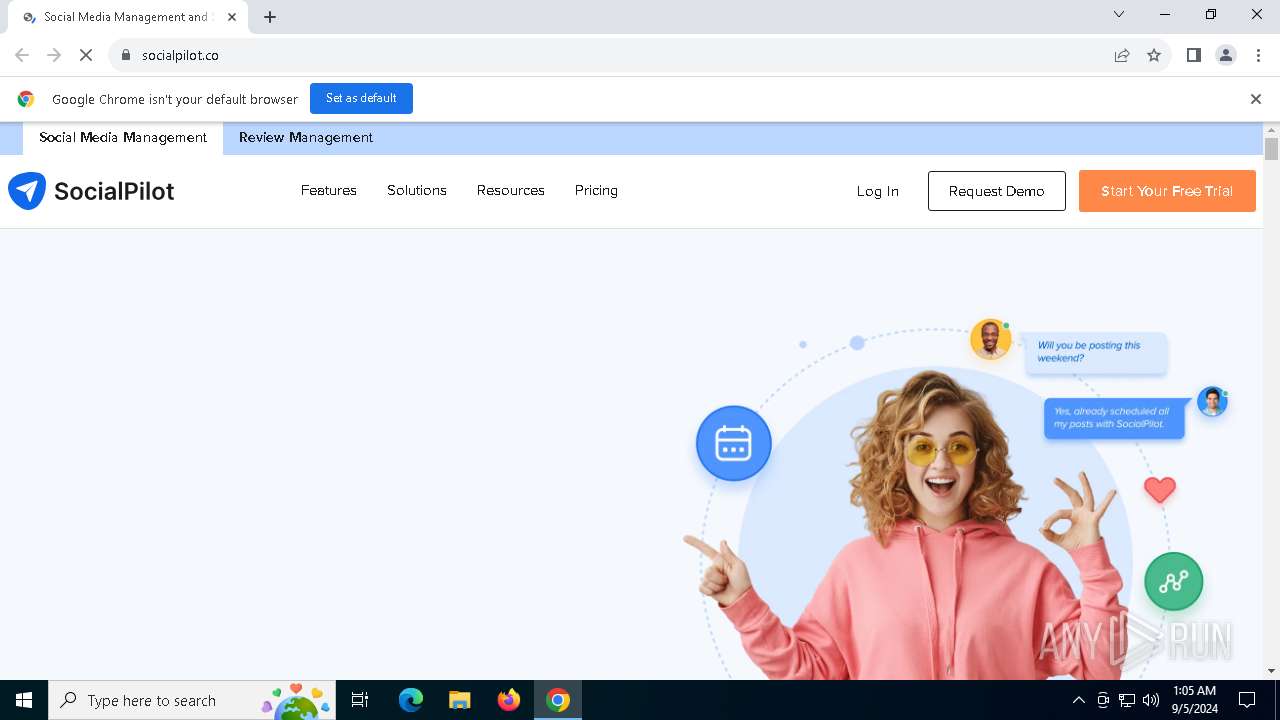The image size is (1280, 720).
Task: Click the Request Demo button
Action: (x=997, y=191)
